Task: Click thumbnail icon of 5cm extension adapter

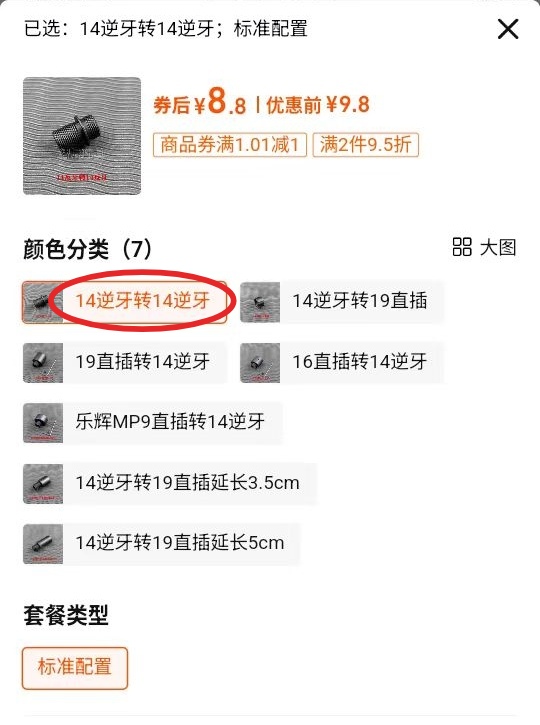Action: tap(43, 544)
